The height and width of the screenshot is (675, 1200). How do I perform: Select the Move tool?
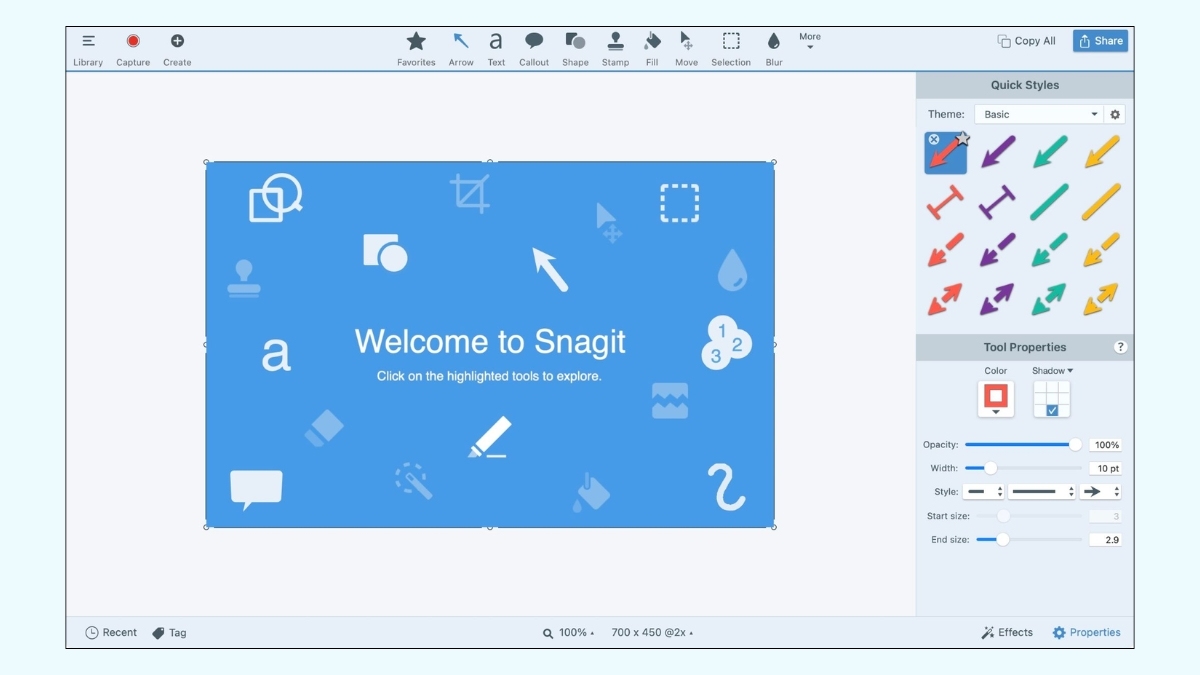point(686,49)
